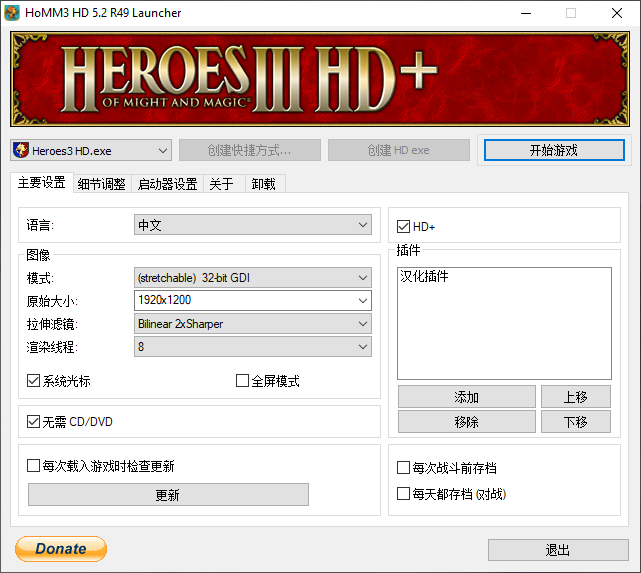641x573 pixels.
Task: Enable 每天都存档 (对战) checkbox
Action: [x=403, y=494]
